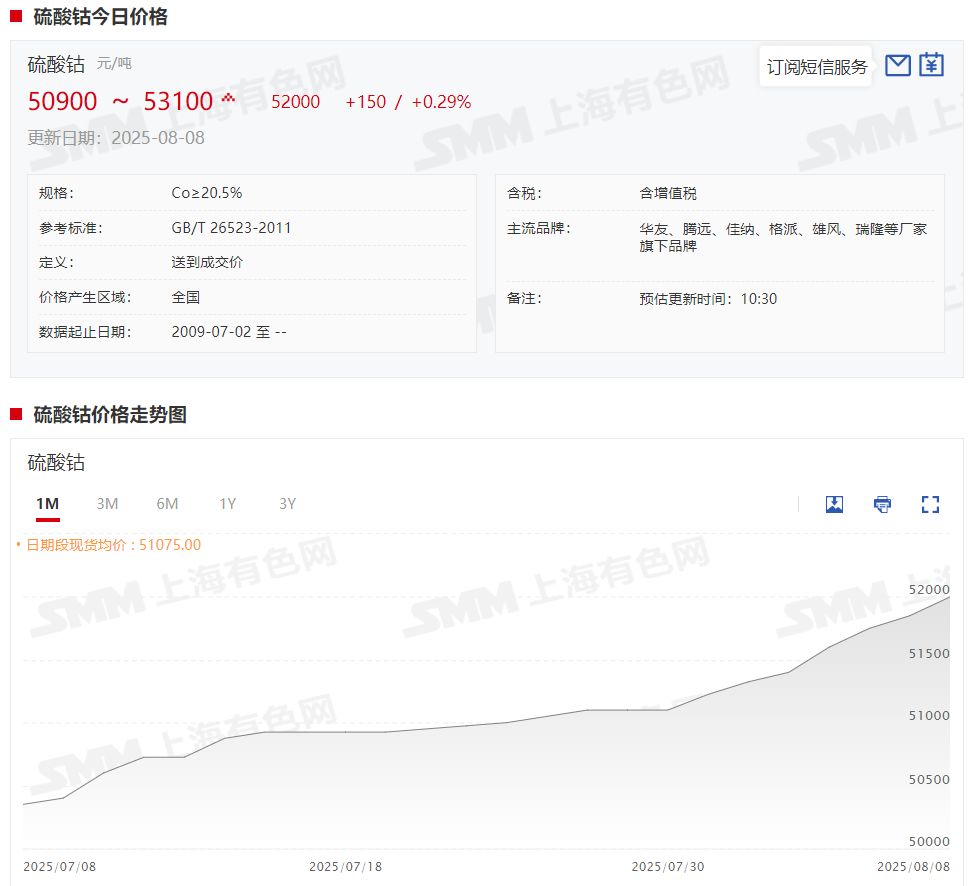The height and width of the screenshot is (886, 971).
Task: Show the 6M price trend
Action: click(x=167, y=503)
